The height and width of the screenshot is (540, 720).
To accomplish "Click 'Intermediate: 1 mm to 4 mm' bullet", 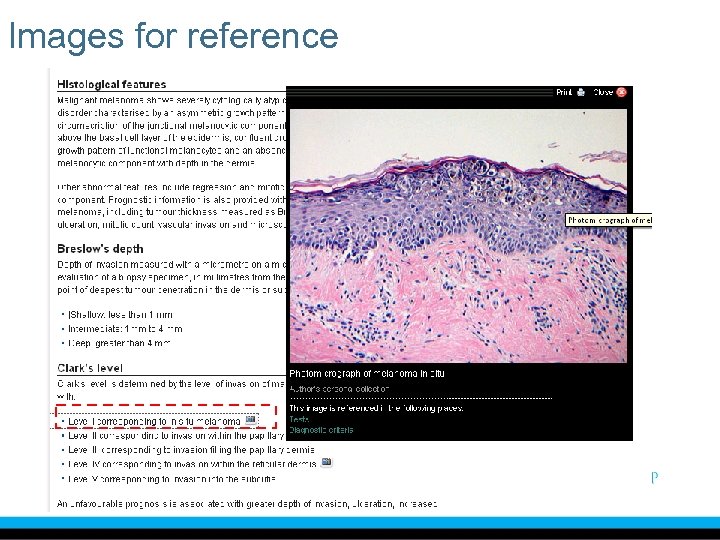I will (125, 329).
